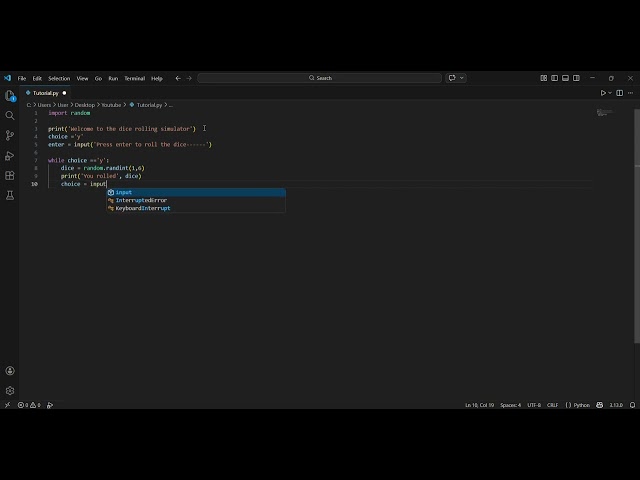
Task: Open the Run and Debug view
Action: [10, 156]
